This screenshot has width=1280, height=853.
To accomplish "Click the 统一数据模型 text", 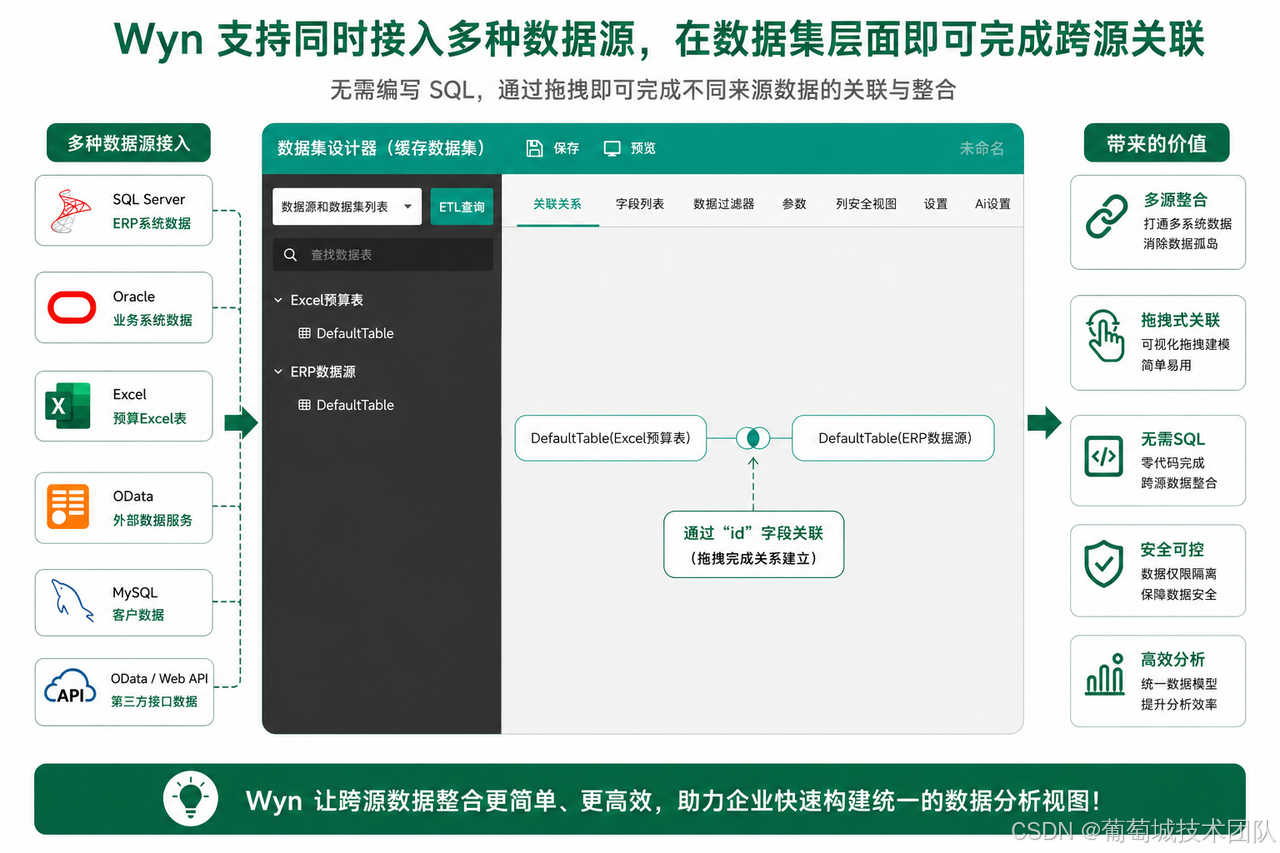I will (x=1179, y=684).
